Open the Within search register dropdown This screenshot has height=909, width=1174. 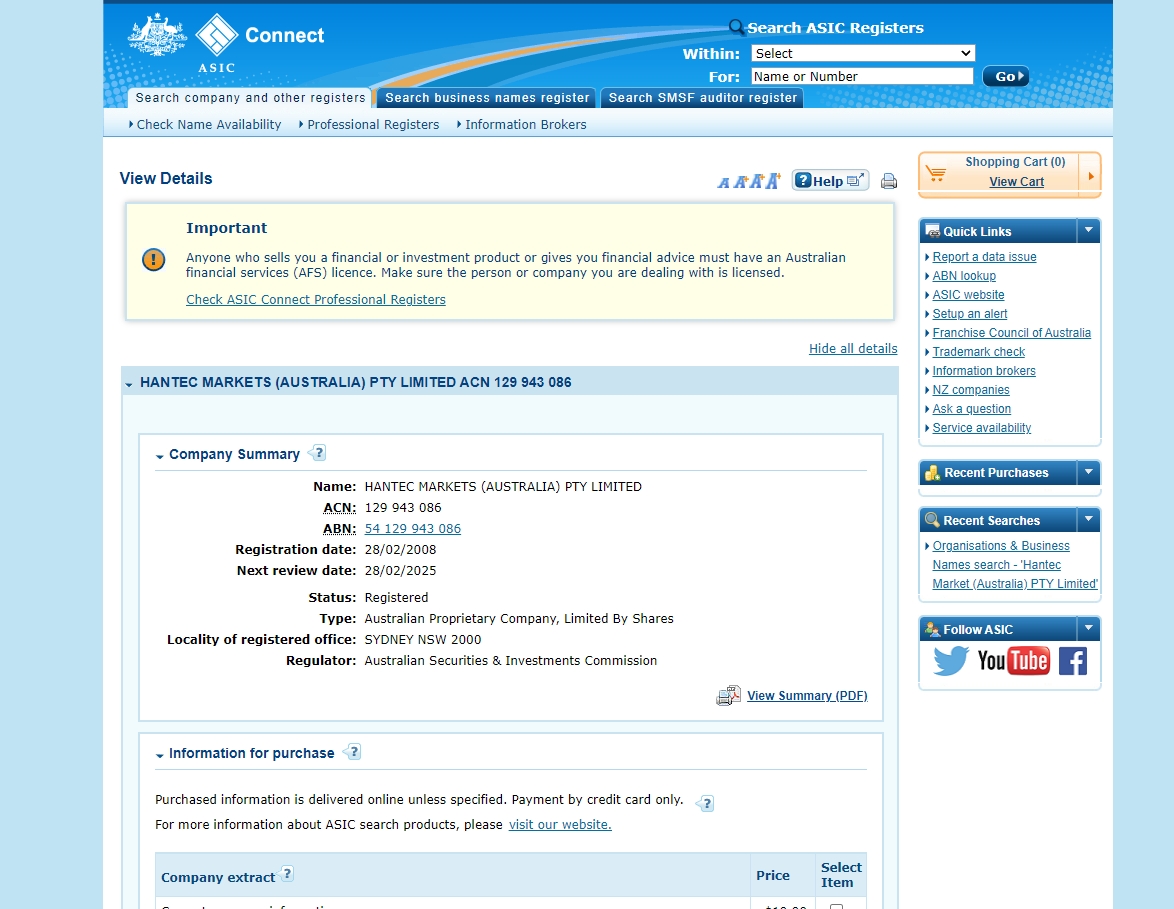[x=862, y=54]
